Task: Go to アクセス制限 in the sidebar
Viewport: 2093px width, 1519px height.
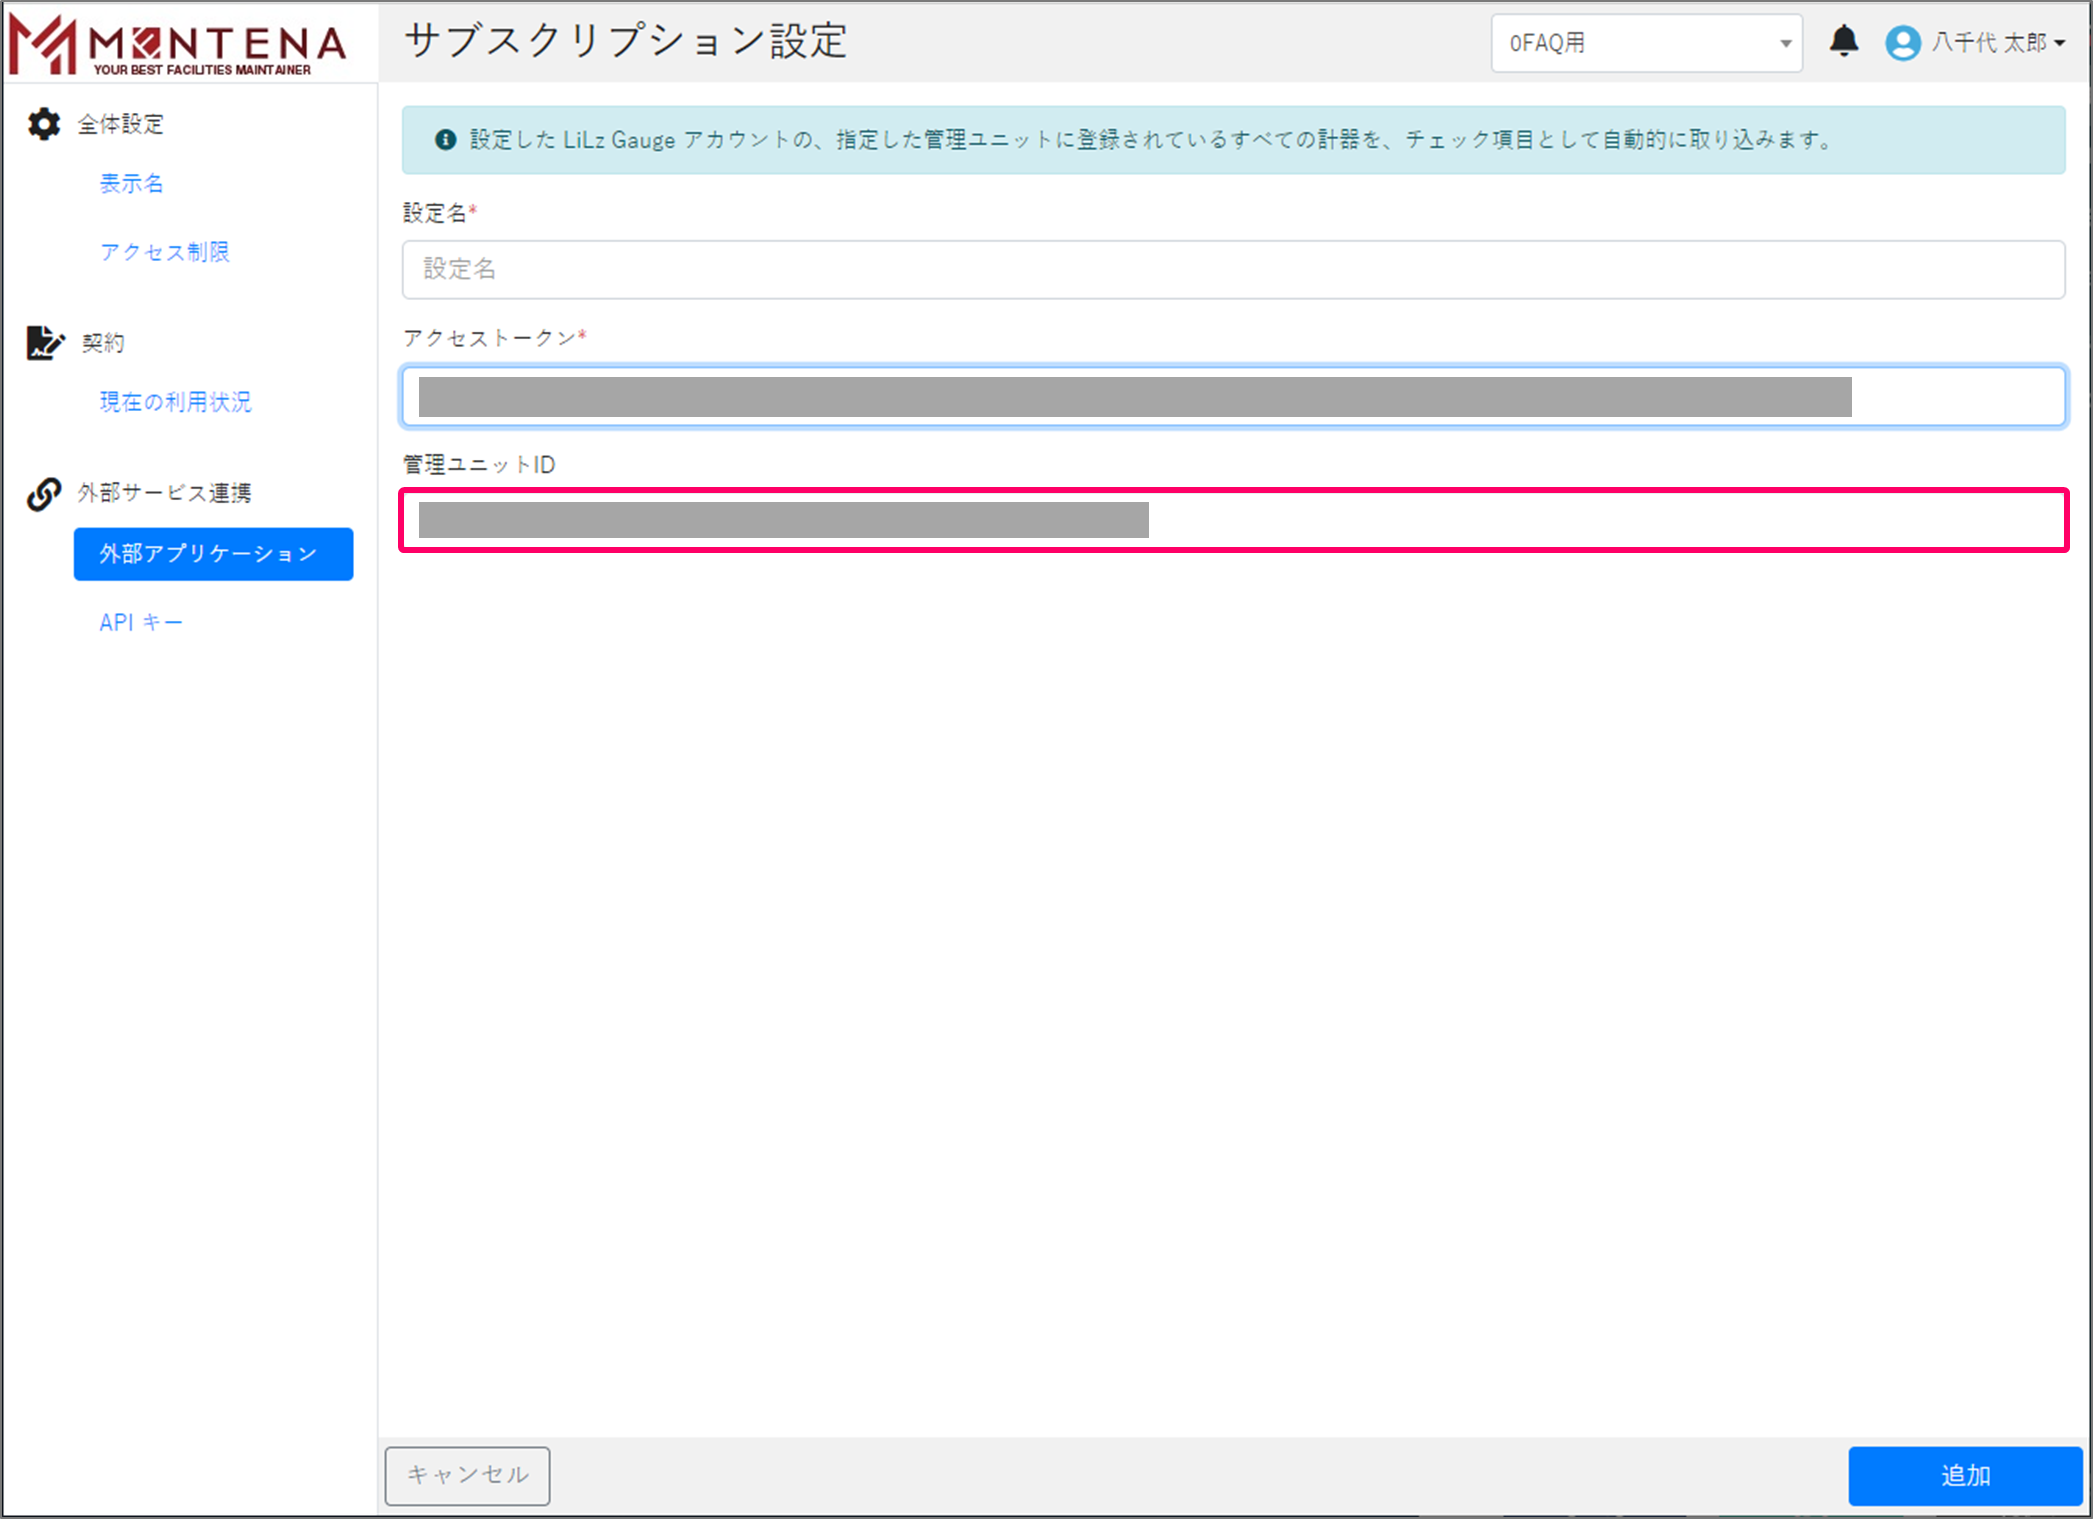Action: point(165,252)
